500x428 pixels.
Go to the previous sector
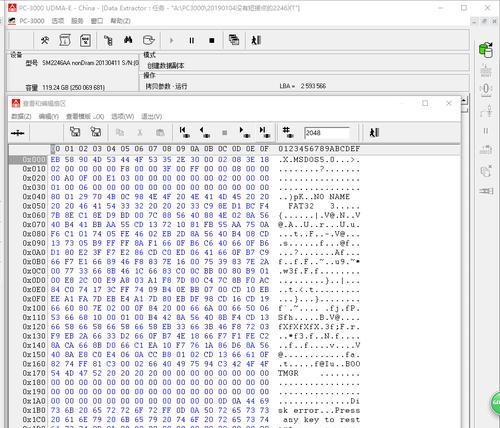pyautogui.click(x=204, y=132)
